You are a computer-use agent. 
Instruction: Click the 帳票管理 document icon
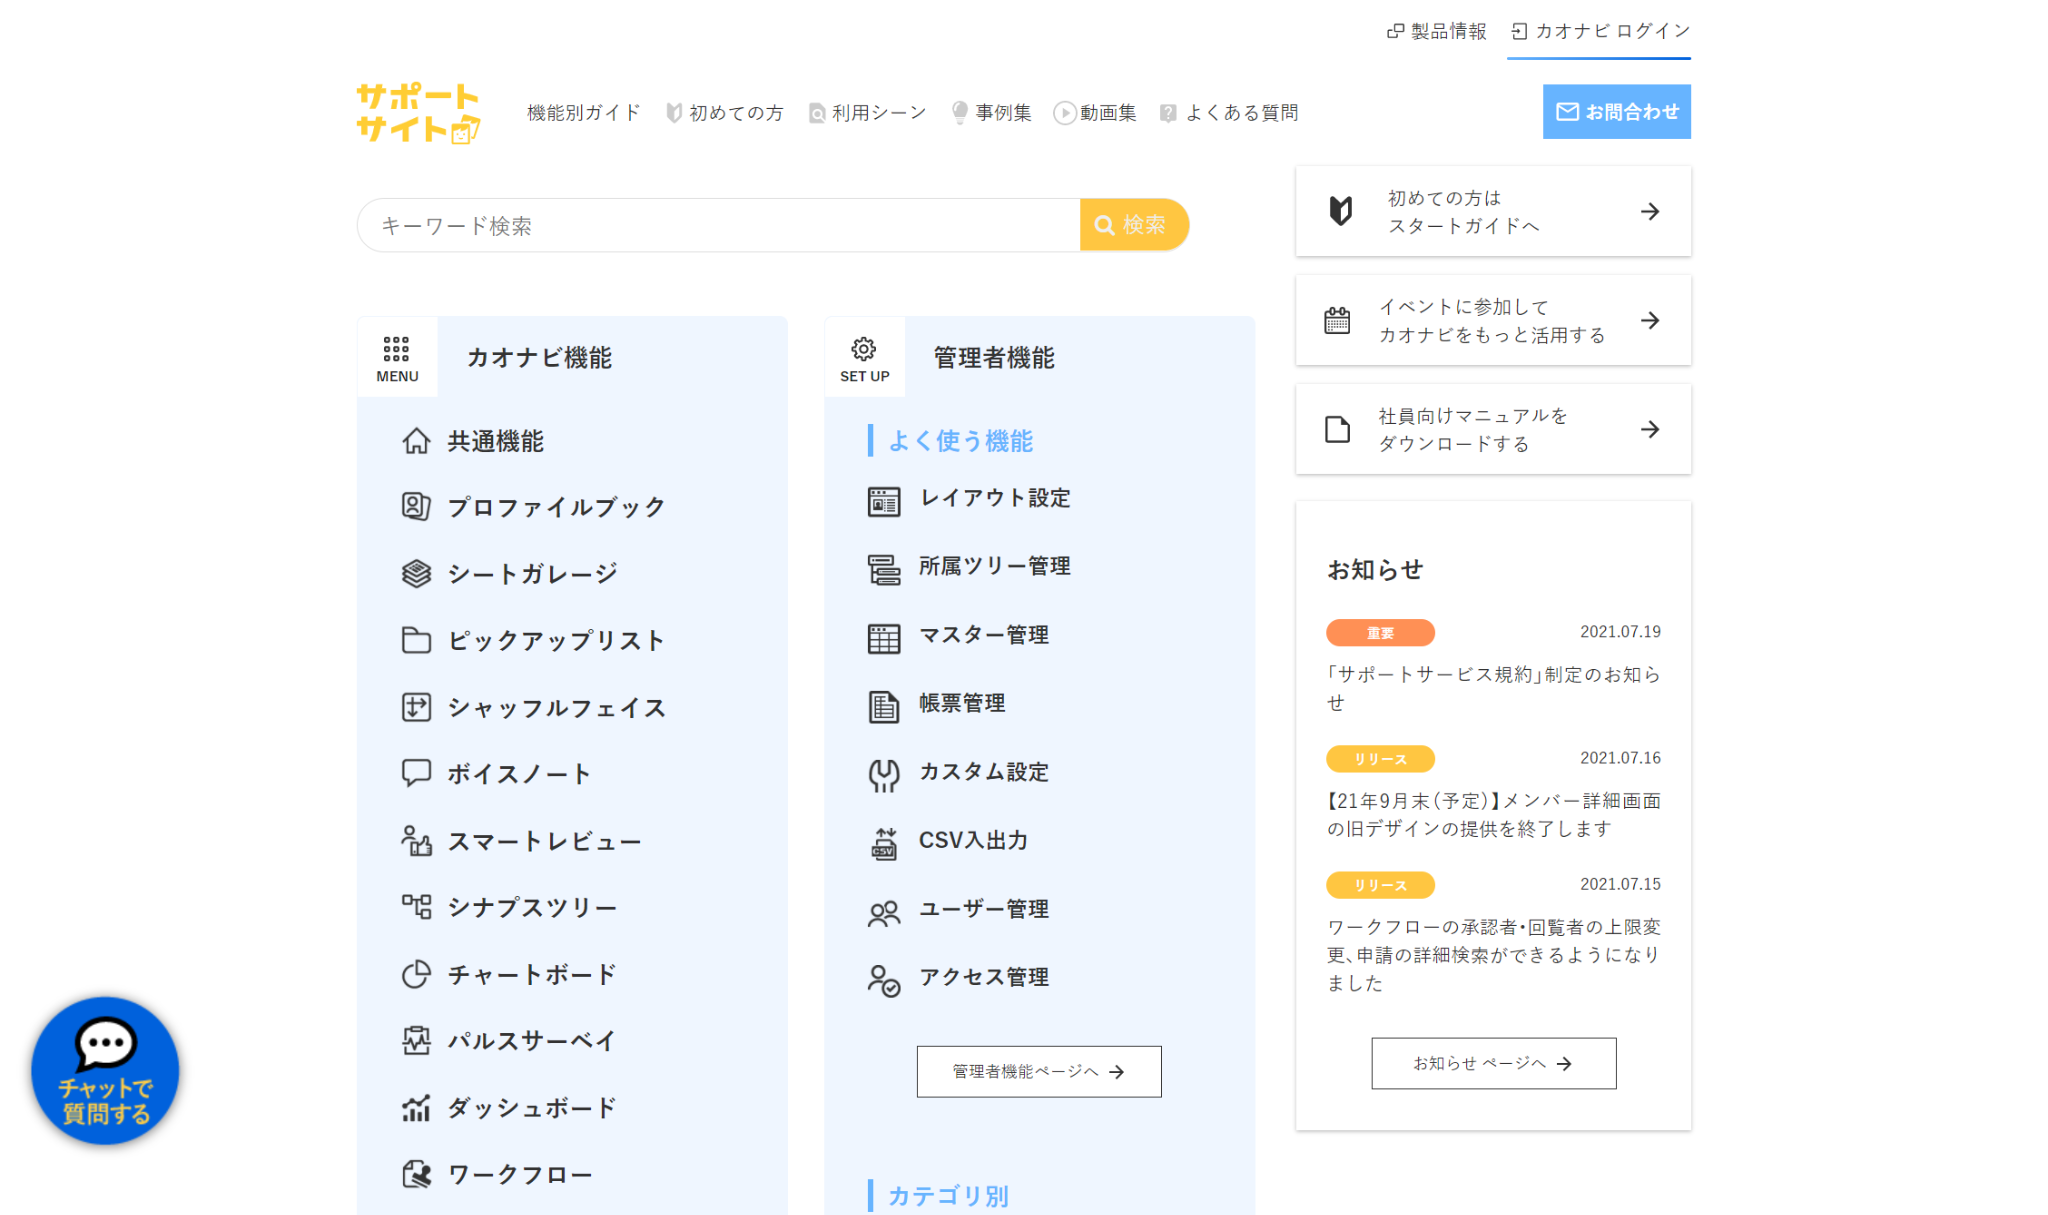click(x=884, y=706)
